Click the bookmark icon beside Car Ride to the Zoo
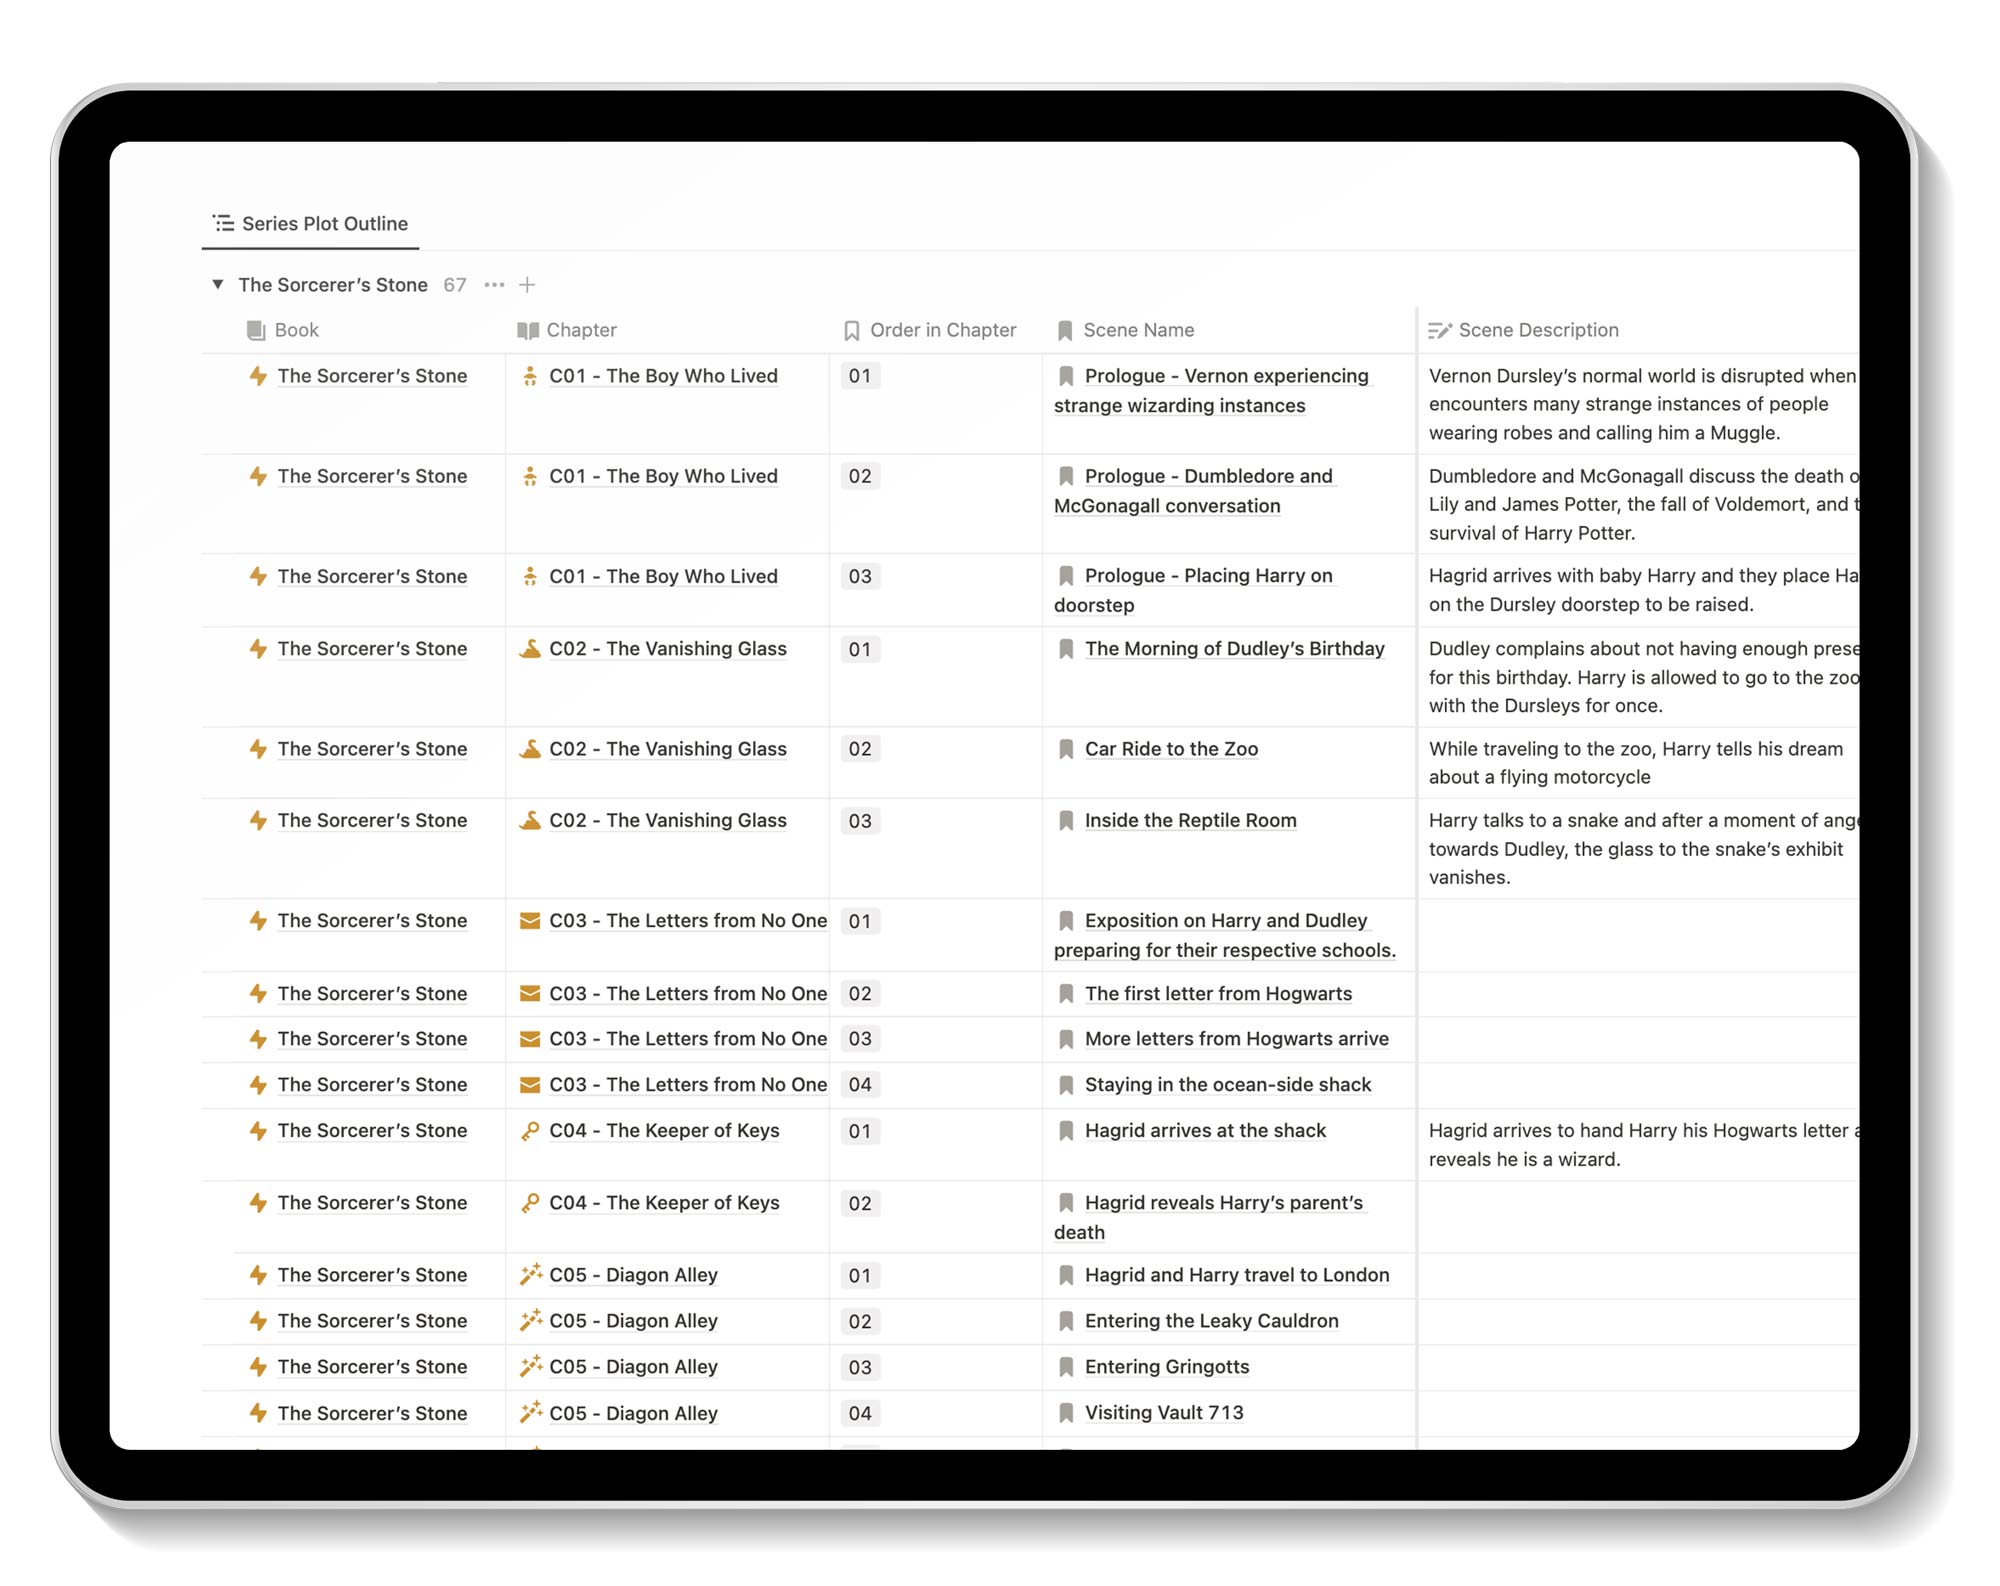 (x=1065, y=749)
